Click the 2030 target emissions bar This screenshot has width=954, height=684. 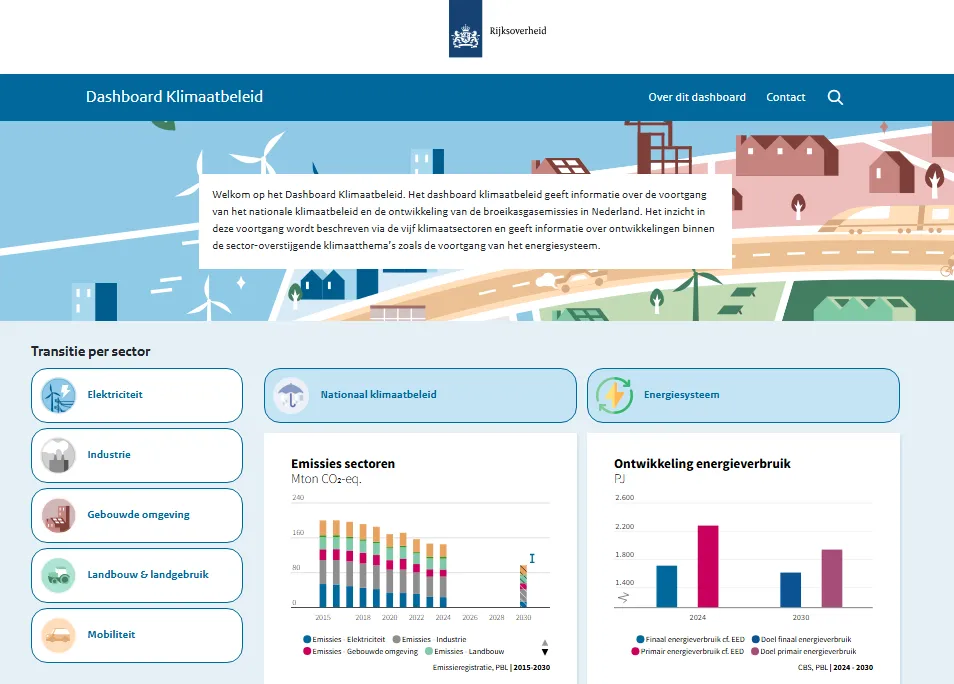[523, 586]
